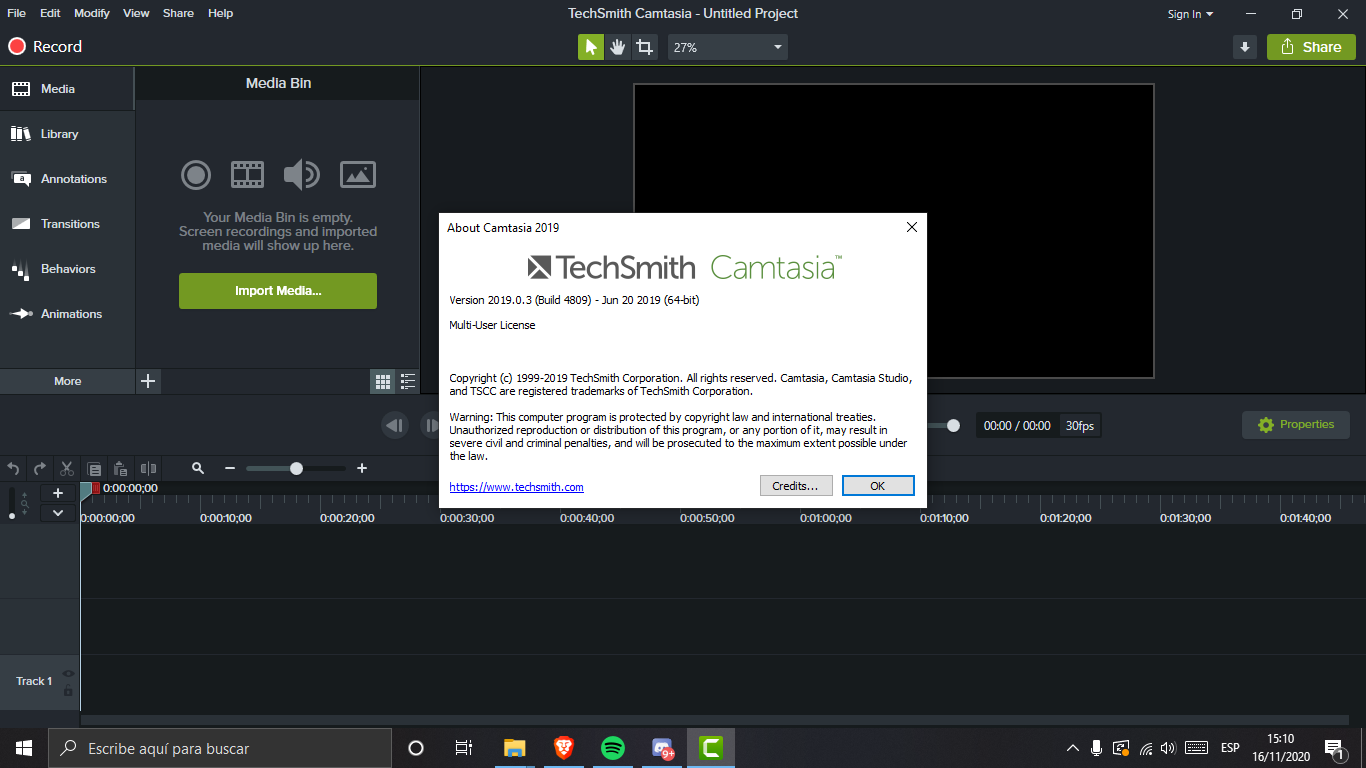Click the playhead scrubber knob
Screen dimensions: 1366x768
click(953, 425)
